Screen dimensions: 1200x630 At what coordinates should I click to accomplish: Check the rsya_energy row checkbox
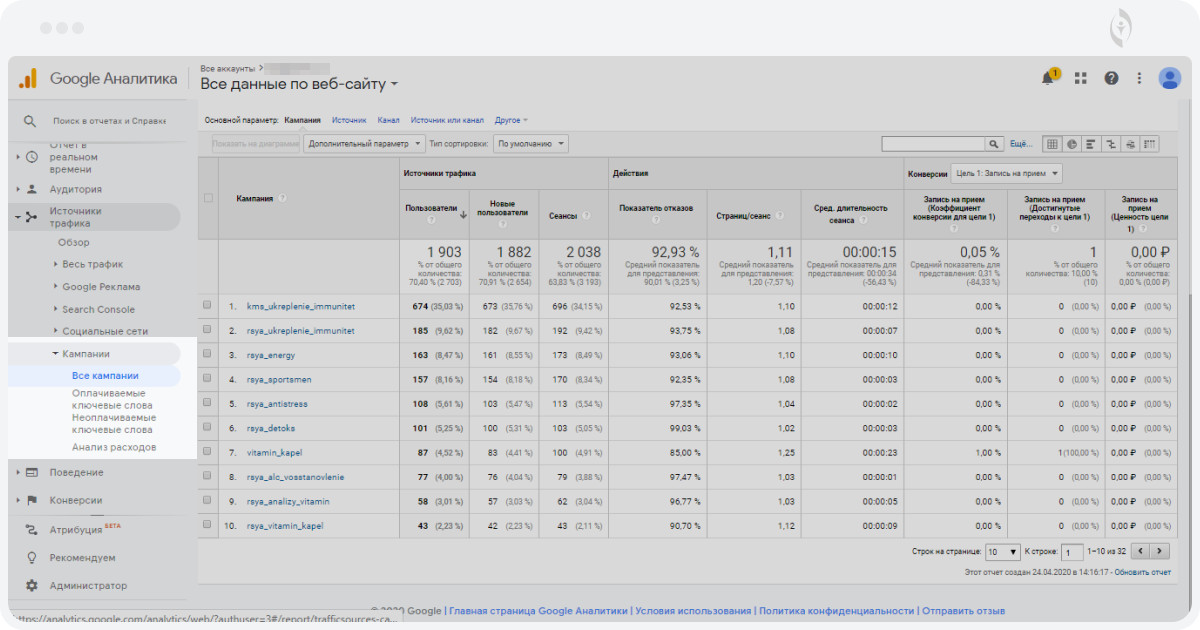pyautogui.click(x=207, y=354)
